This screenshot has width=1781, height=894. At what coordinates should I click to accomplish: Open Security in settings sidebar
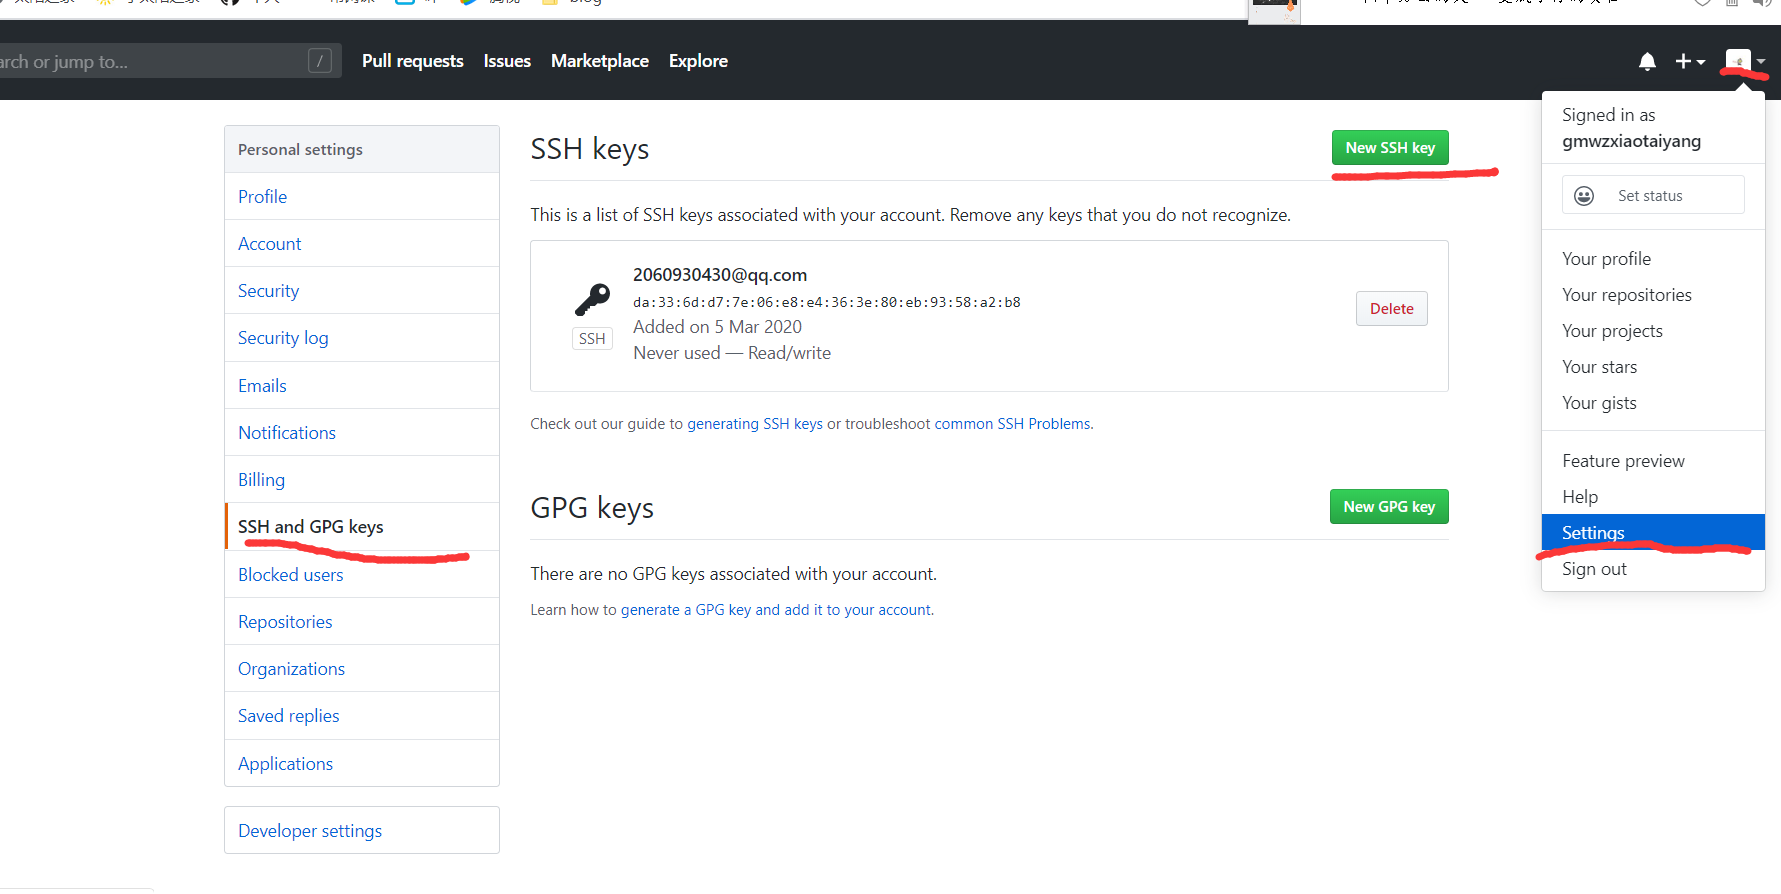(362, 291)
